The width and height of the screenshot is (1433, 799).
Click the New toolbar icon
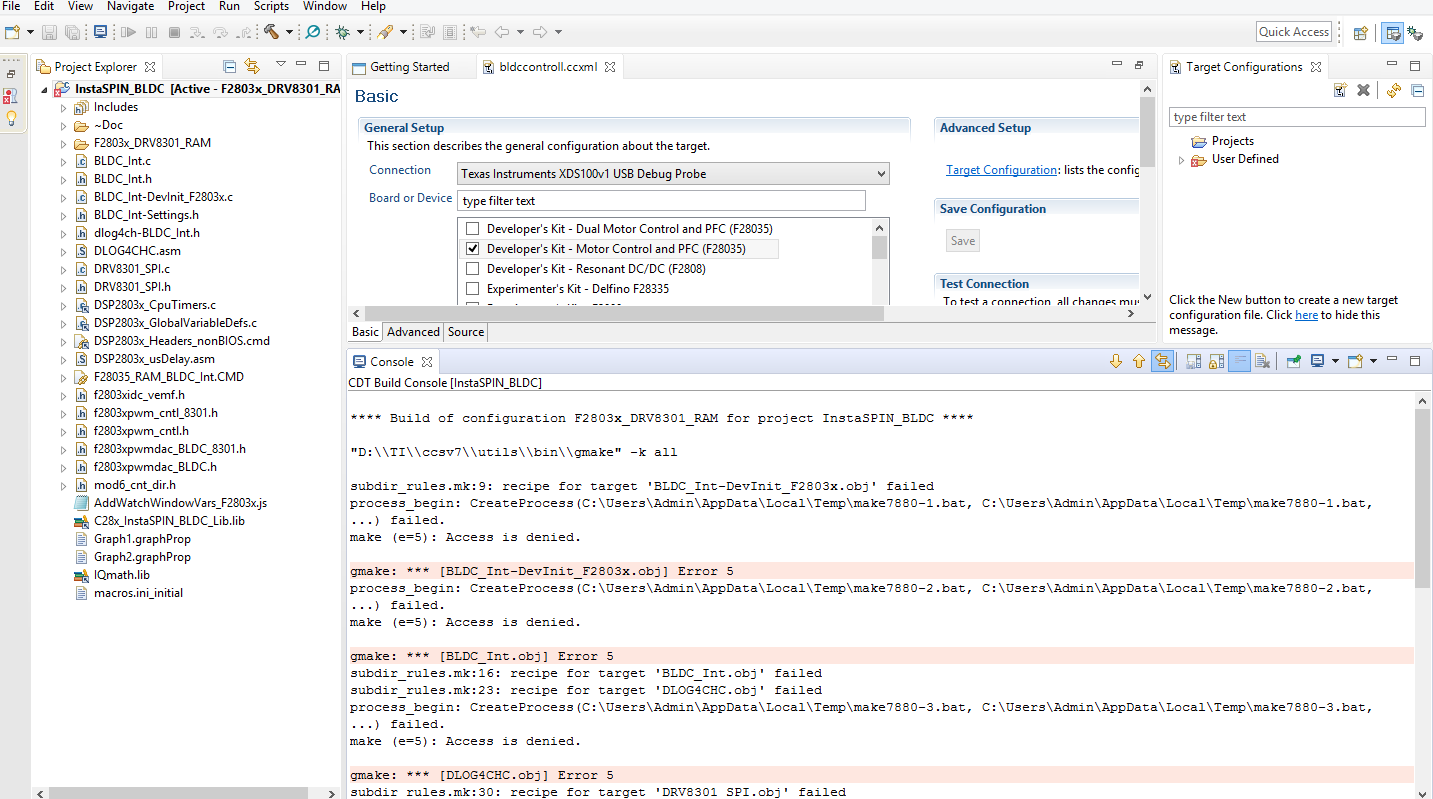click(12, 32)
